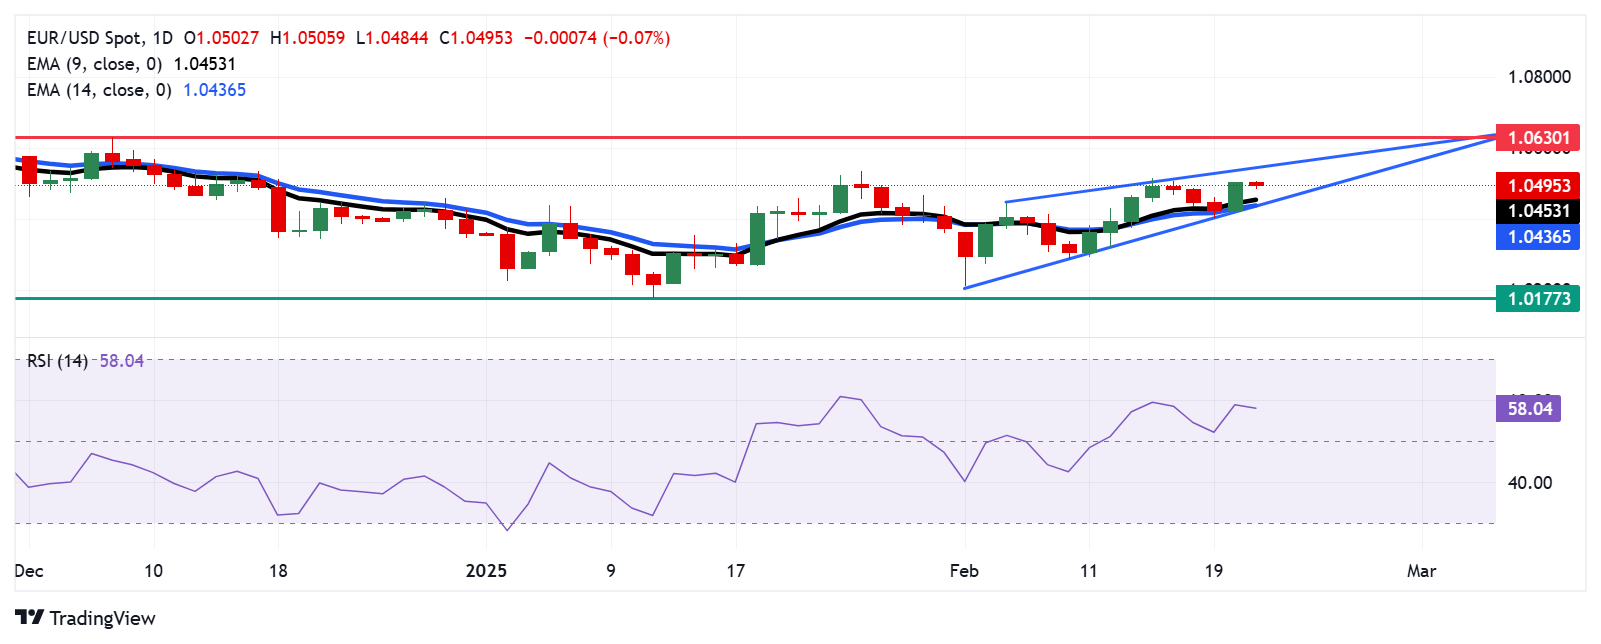Screen dimensions: 1601x644
Task: Select the EMA 14 close indicator legend
Action: pyautogui.click(x=136, y=90)
